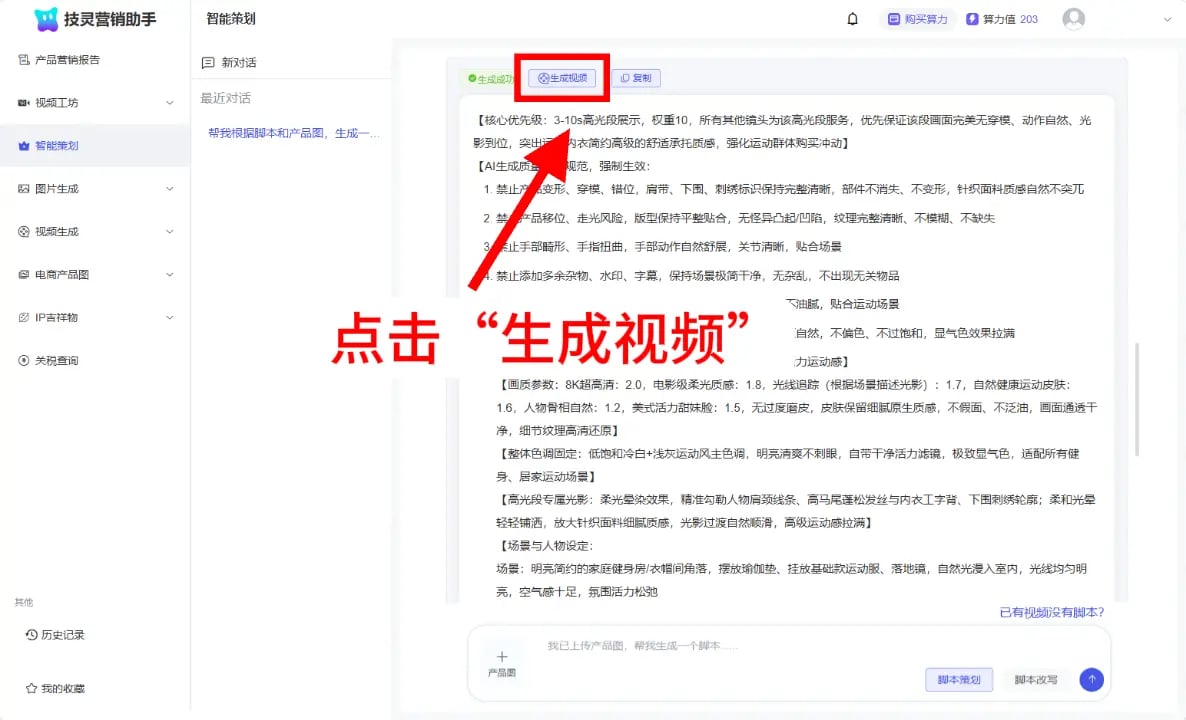The width and height of the screenshot is (1186, 720).
Task: Click the 最近对话 heading
Action: (225, 98)
